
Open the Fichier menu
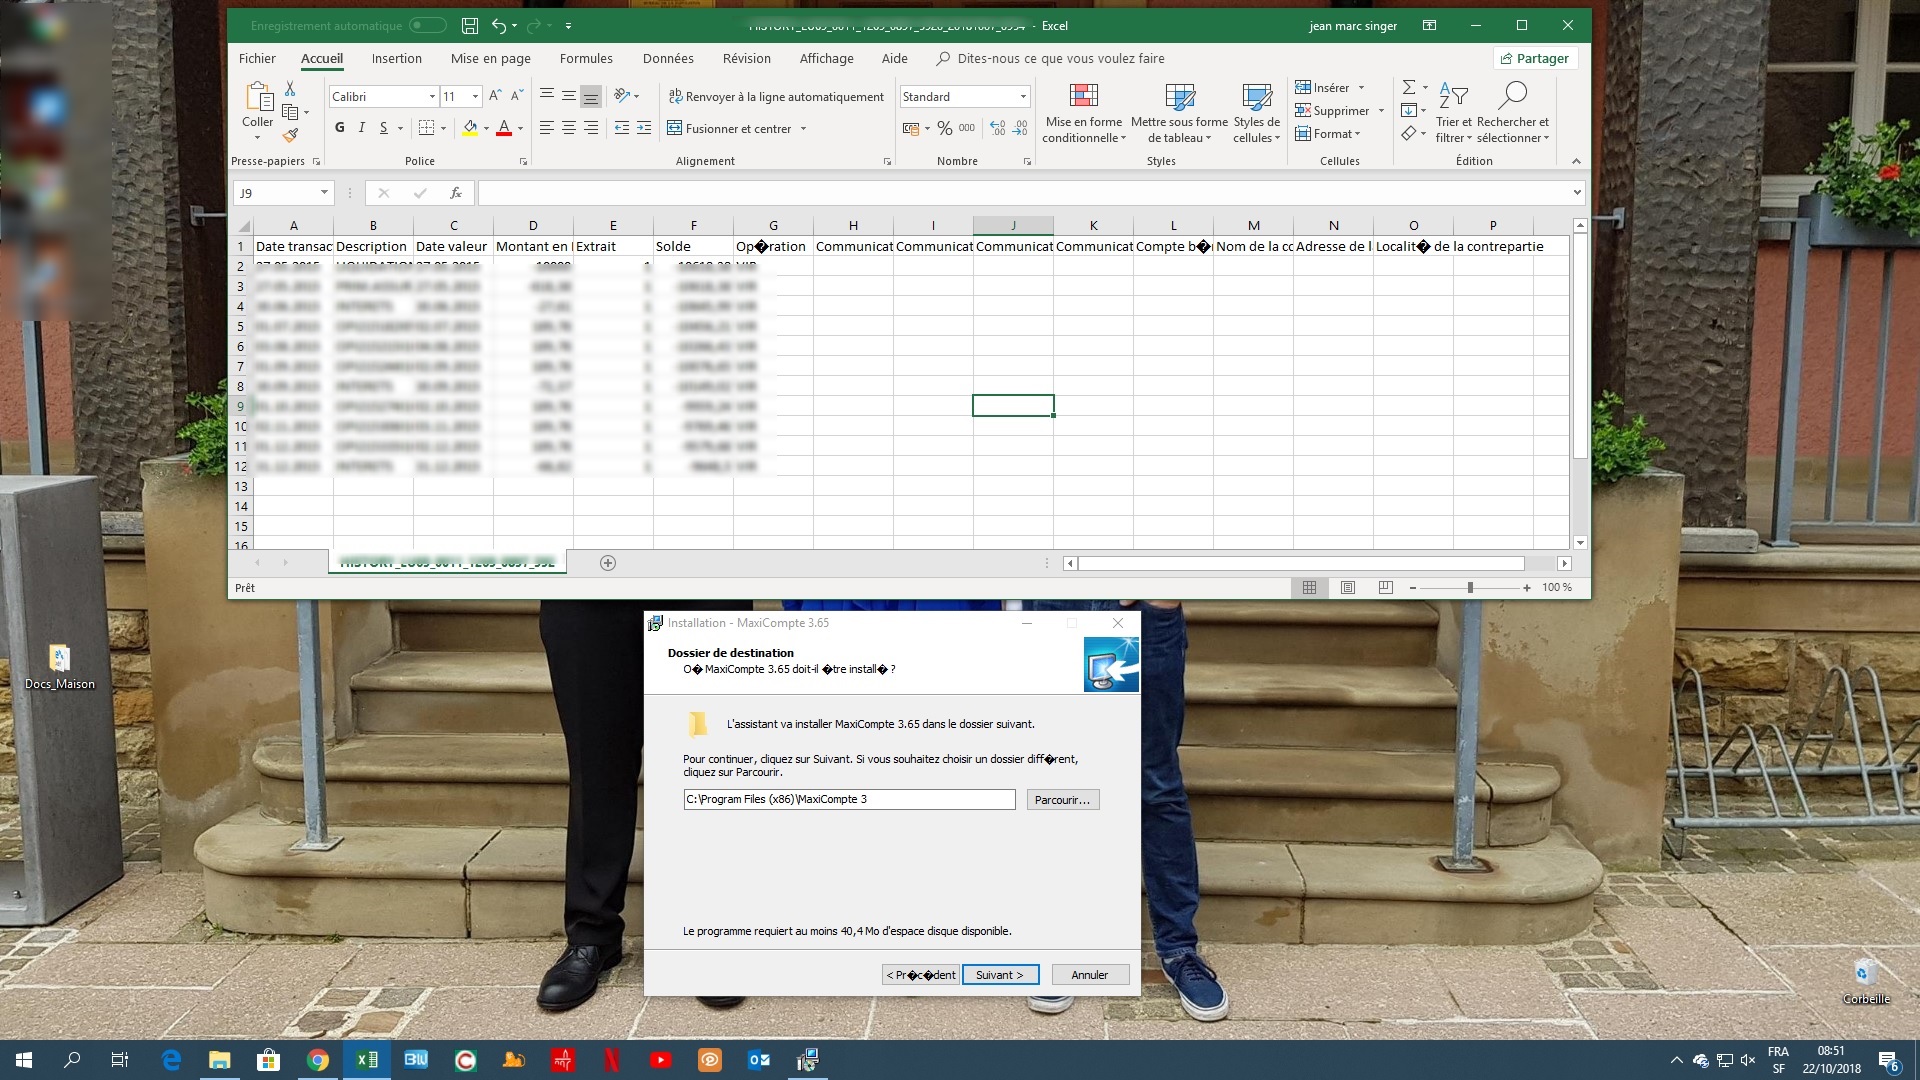click(257, 59)
